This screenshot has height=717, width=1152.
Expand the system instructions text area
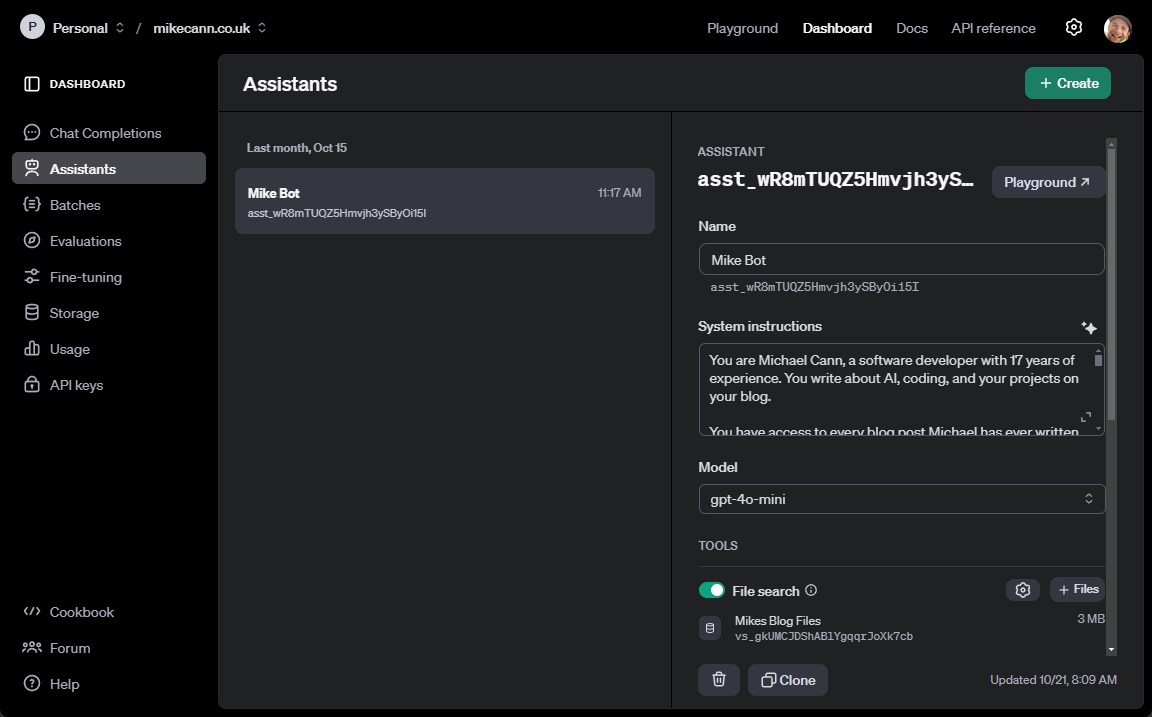coord(1085,416)
